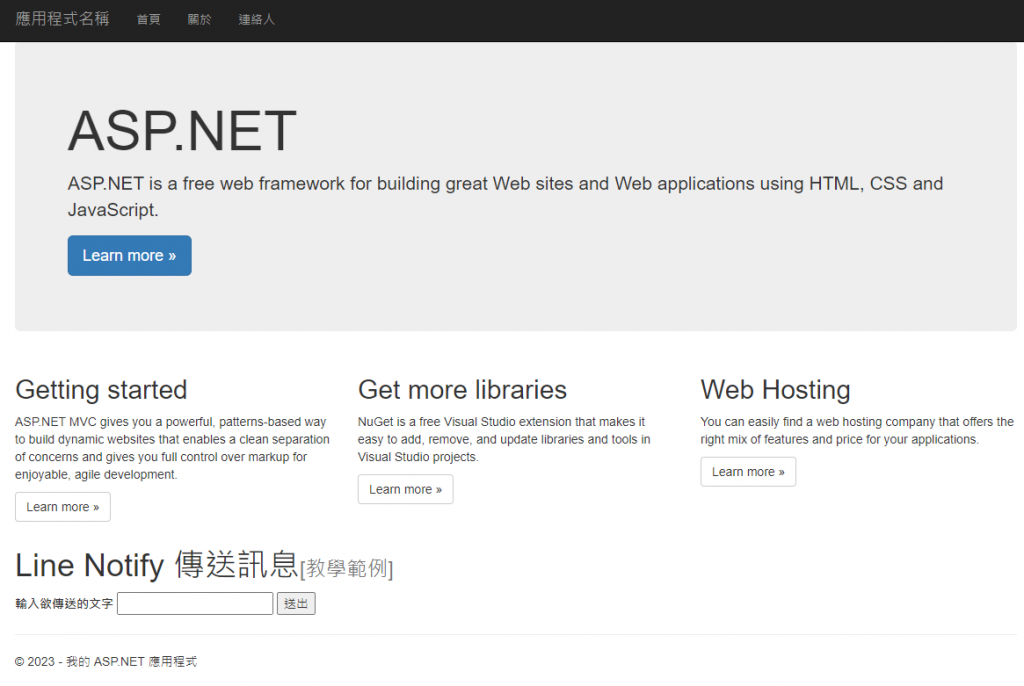Click the 'You can easily find a web hosting' paragraph
Image resolution: width=1024 pixels, height=686 pixels.
click(x=857, y=431)
